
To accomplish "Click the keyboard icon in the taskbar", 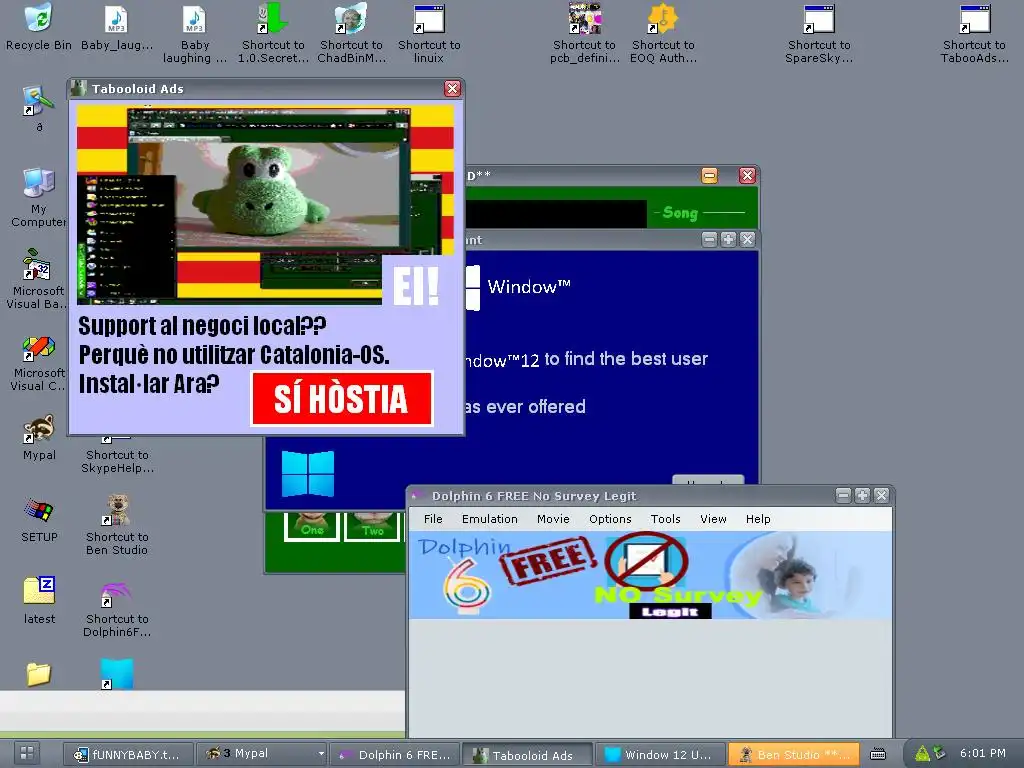I will click(x=878, y=754).
